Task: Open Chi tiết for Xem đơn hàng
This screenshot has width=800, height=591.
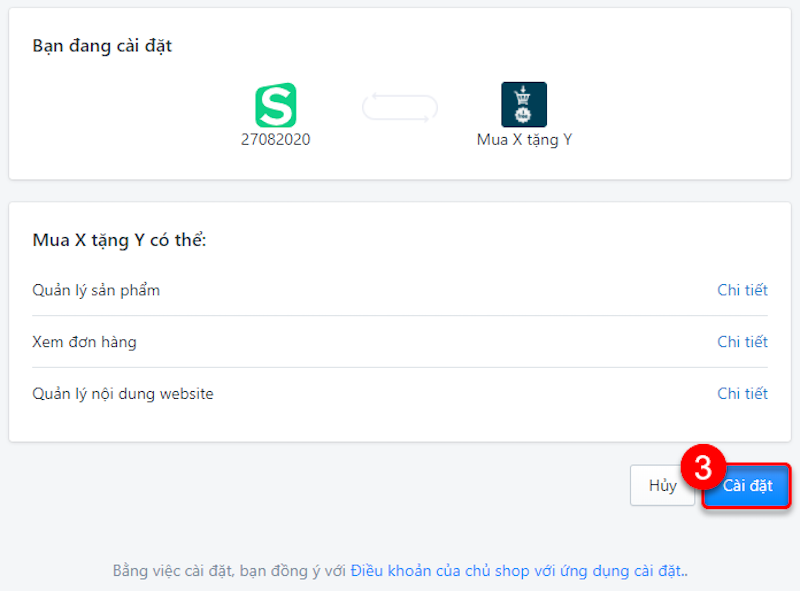Action: 742,341
